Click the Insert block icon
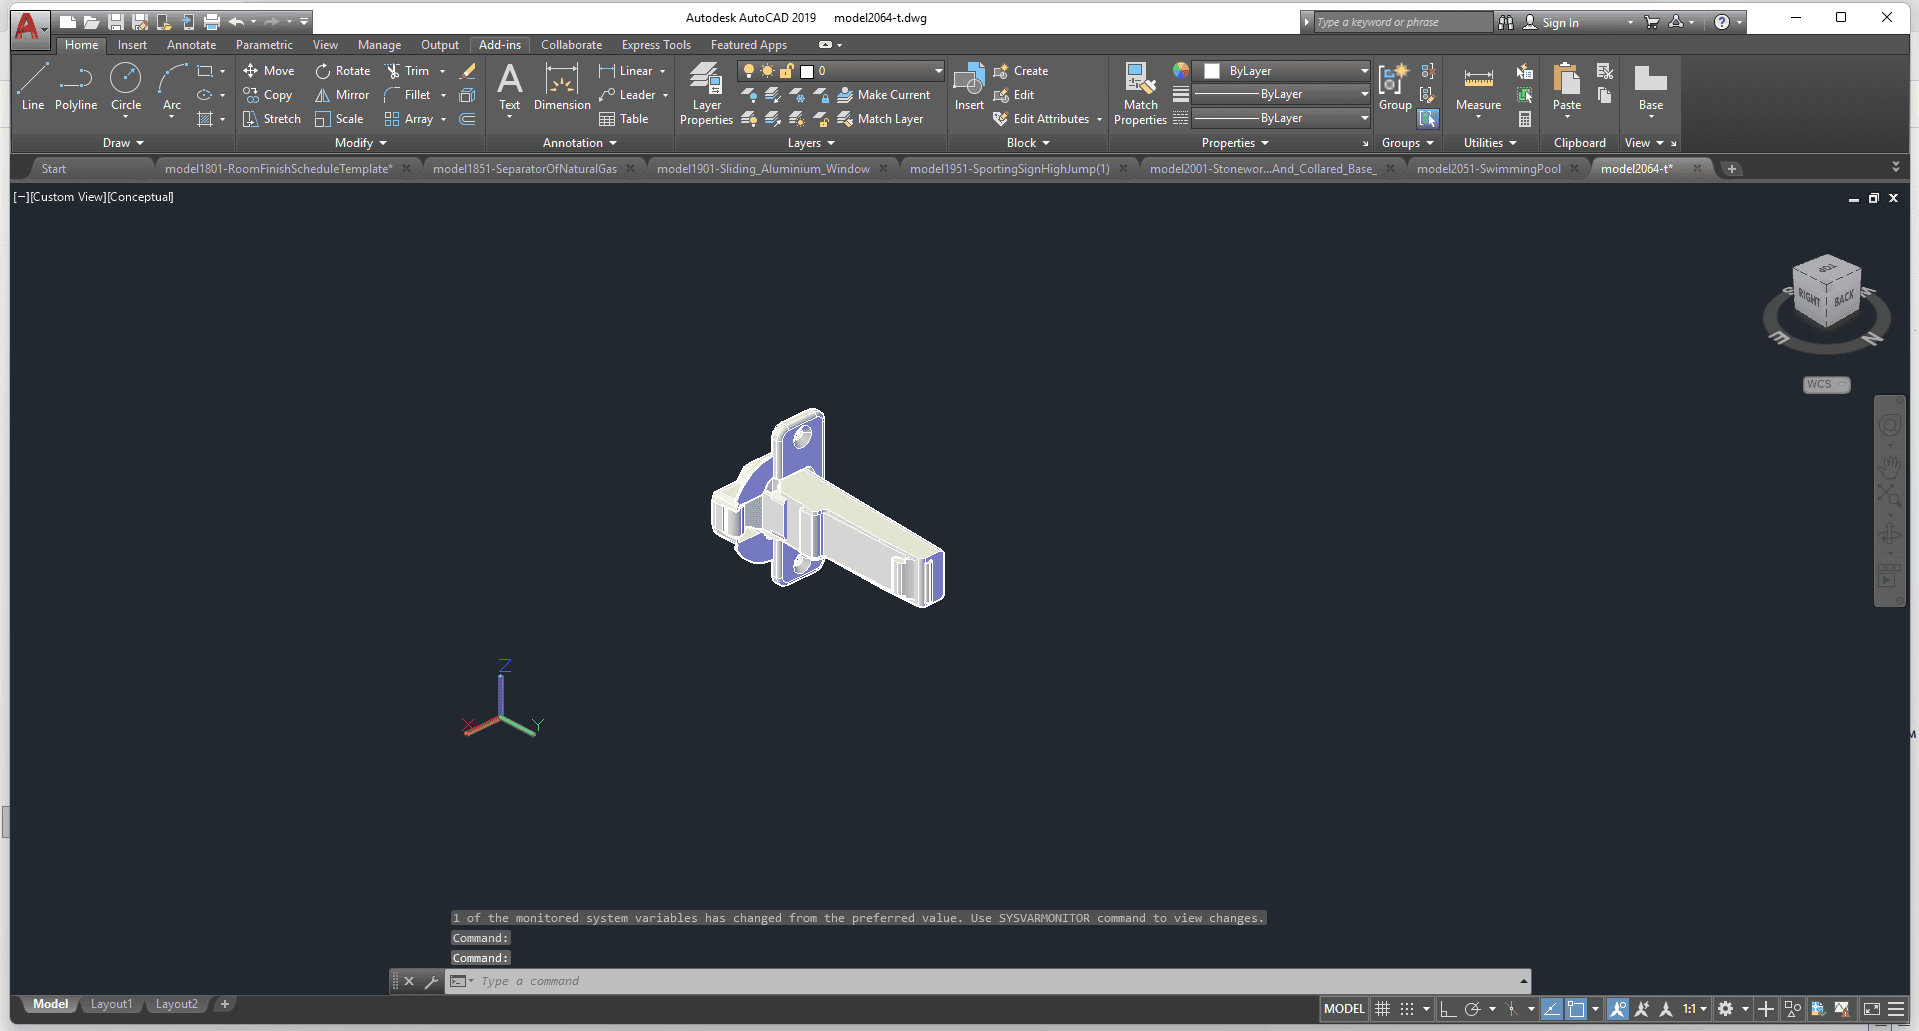 click(968, 86)
